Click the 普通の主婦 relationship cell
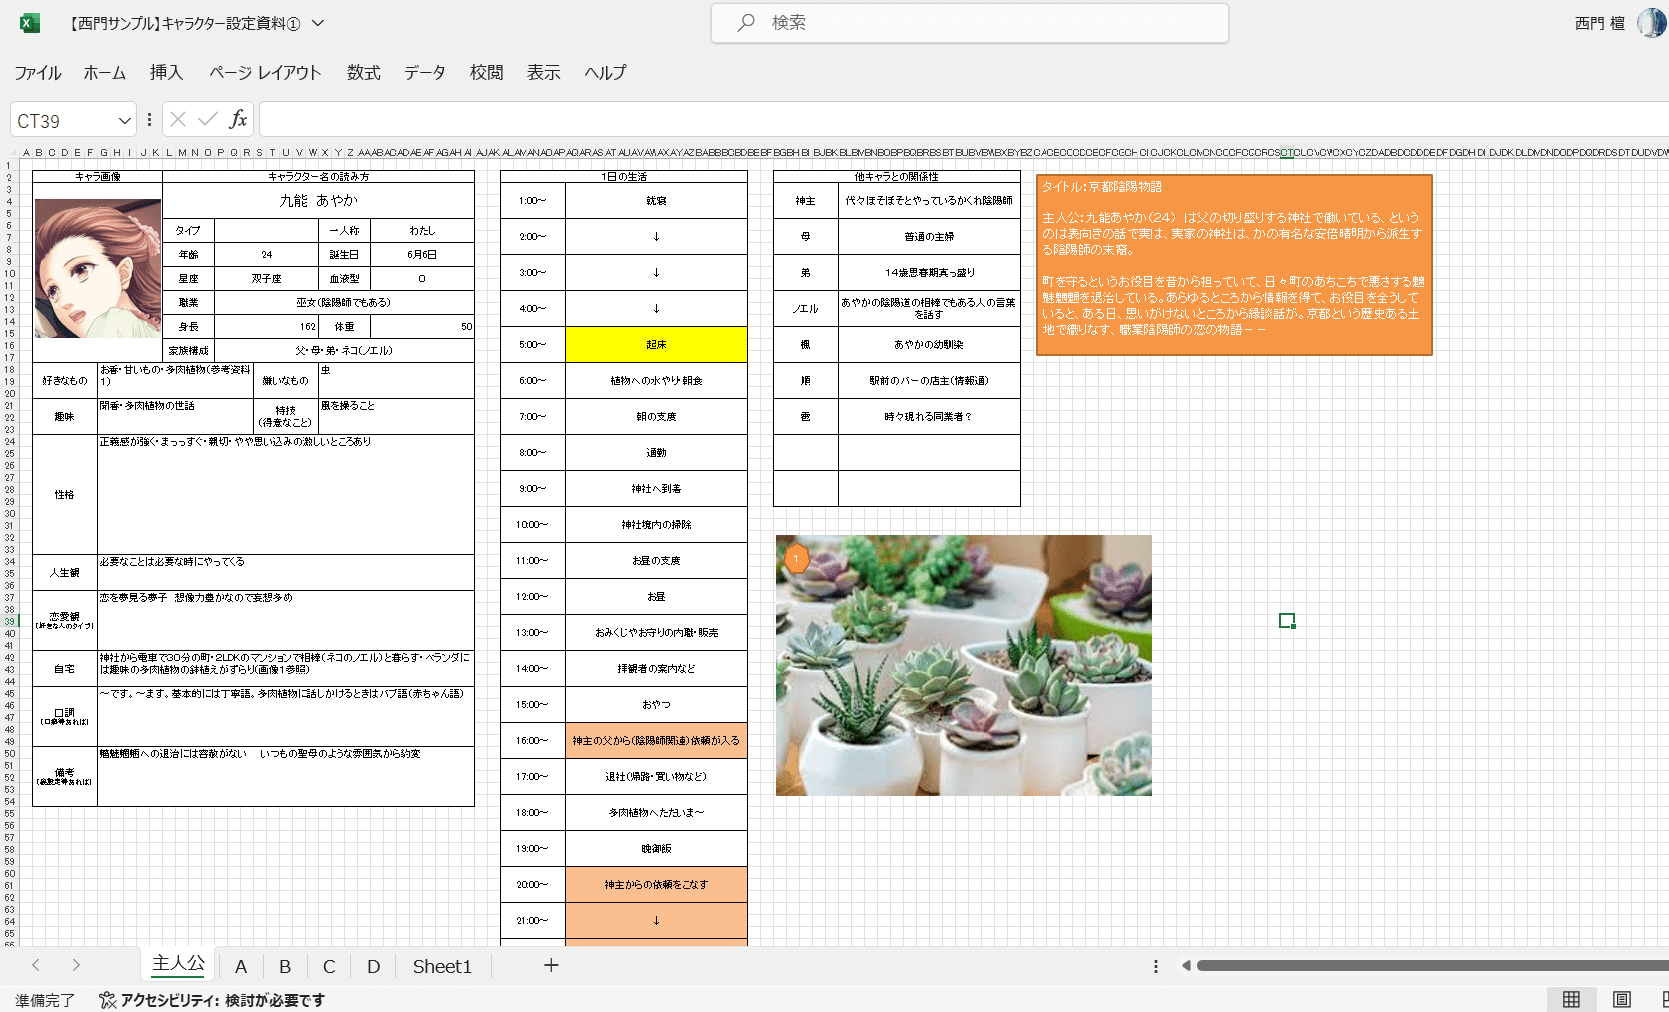1669x1012 pixels. click(x=929, y=236)
